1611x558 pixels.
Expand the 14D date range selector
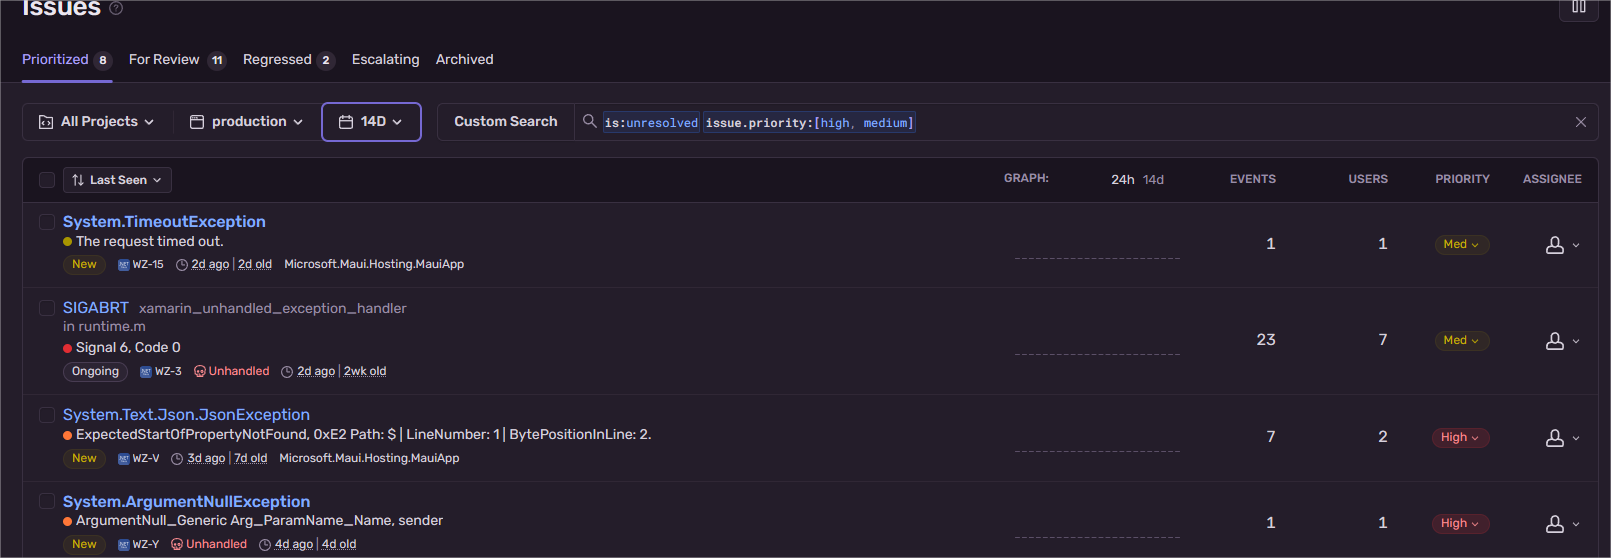pos(371,122)
